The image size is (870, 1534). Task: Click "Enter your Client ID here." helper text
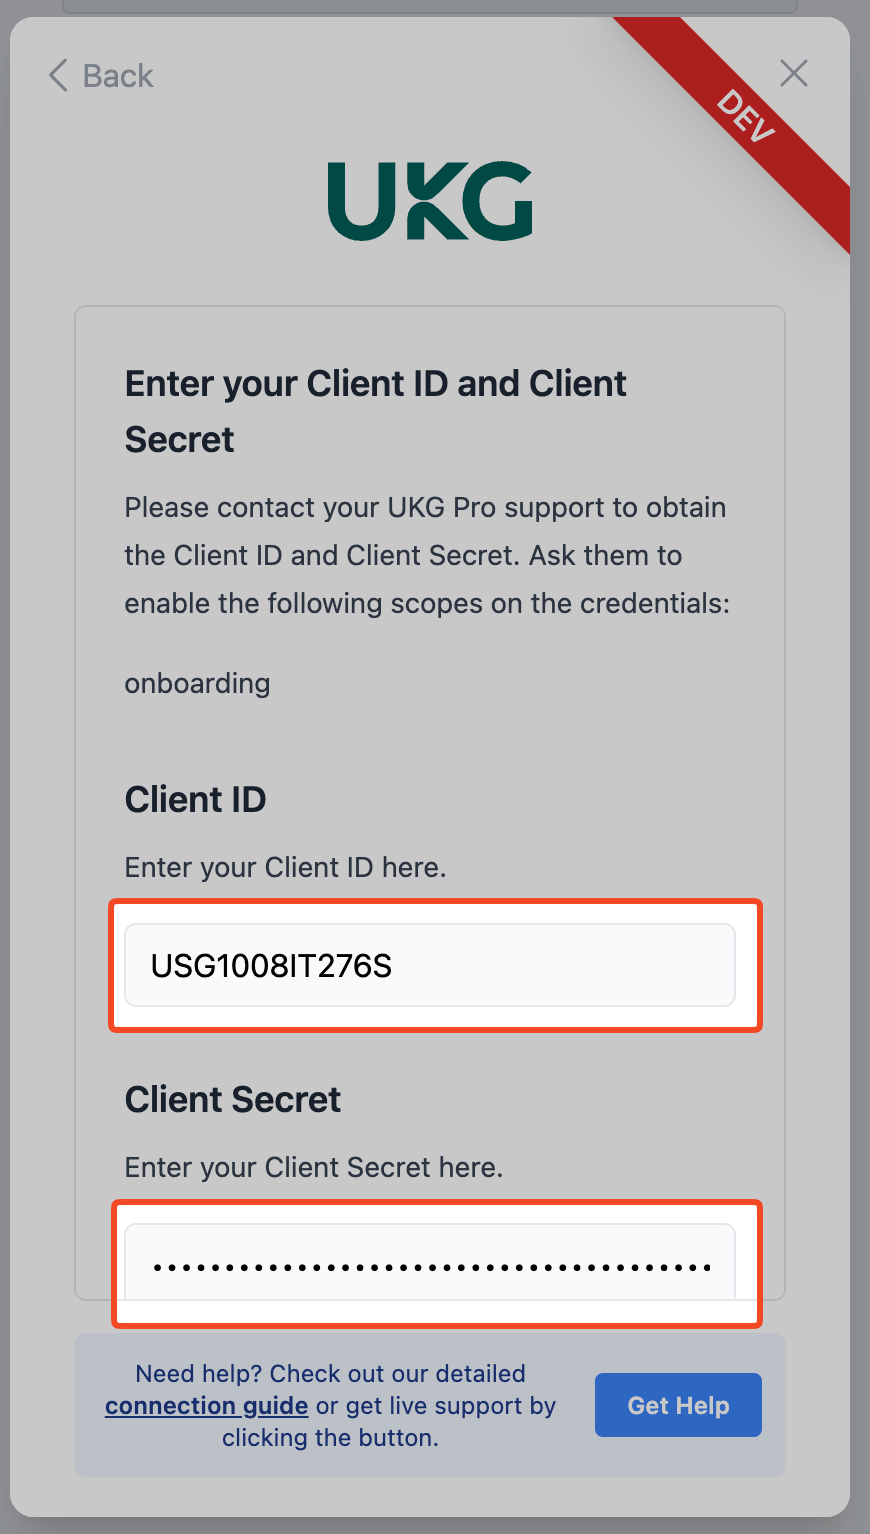(285, 867)
